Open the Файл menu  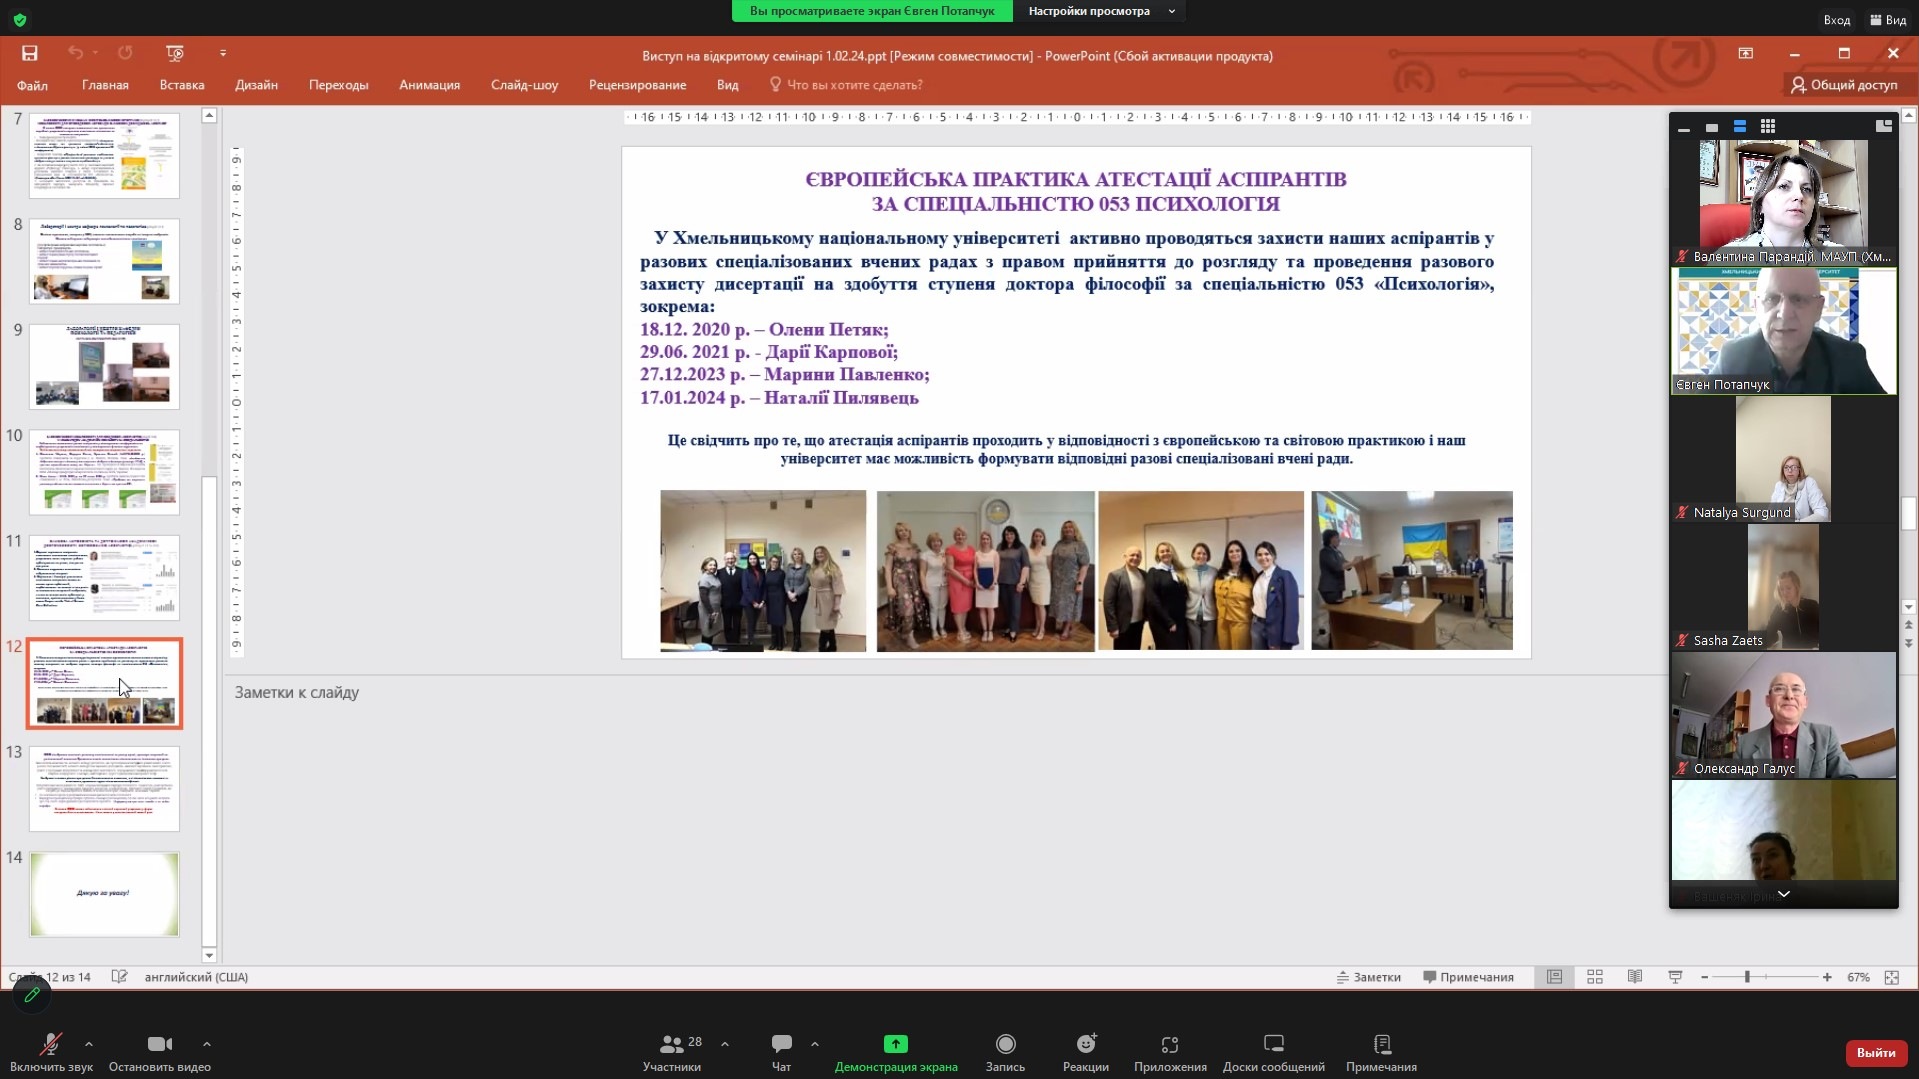tap(32, 85)
